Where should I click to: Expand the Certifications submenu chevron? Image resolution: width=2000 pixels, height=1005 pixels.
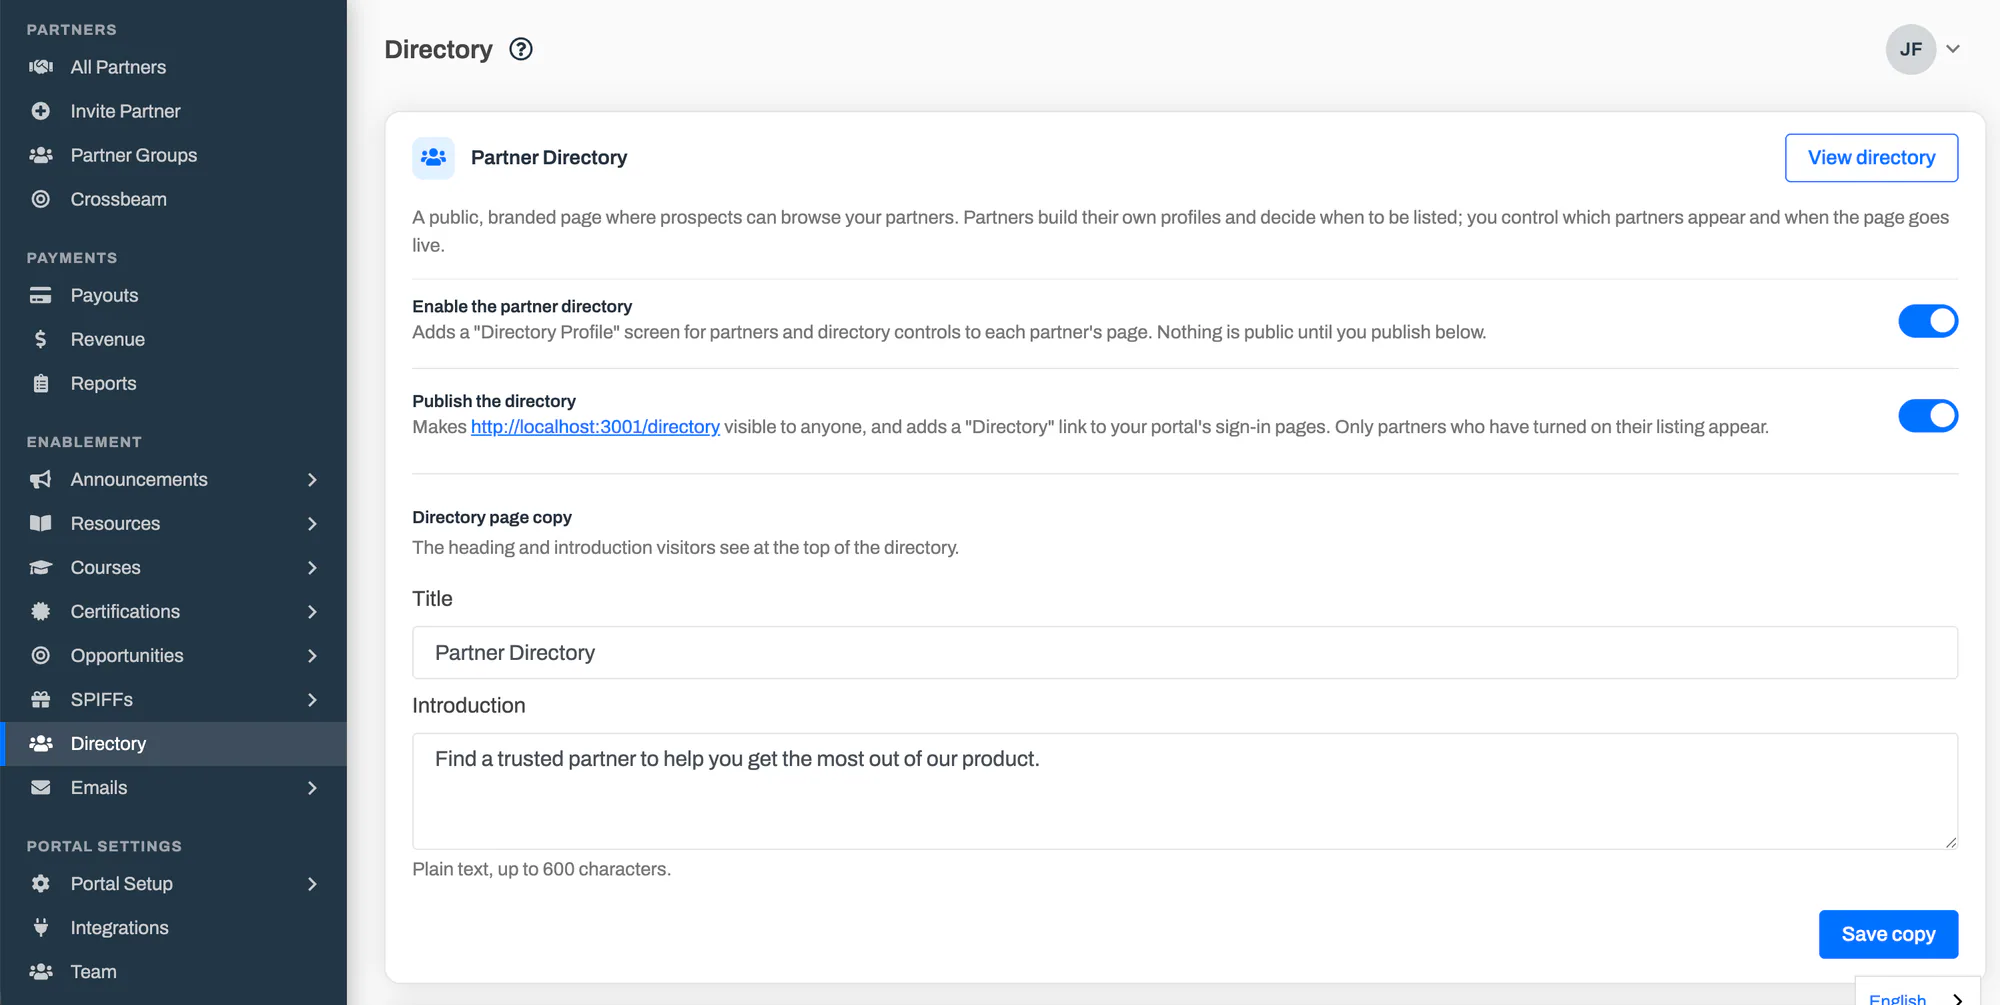click(x=312, y=611)
